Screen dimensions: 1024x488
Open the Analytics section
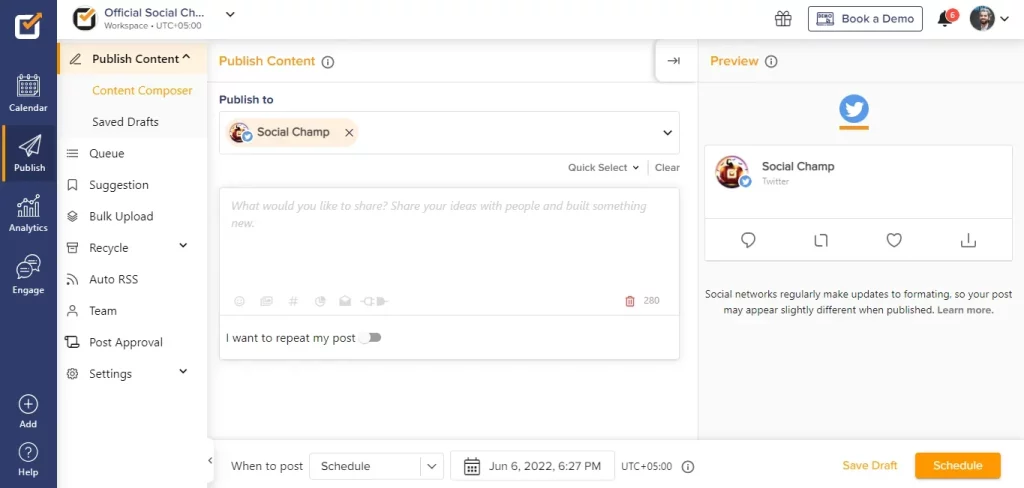[28, 214]
